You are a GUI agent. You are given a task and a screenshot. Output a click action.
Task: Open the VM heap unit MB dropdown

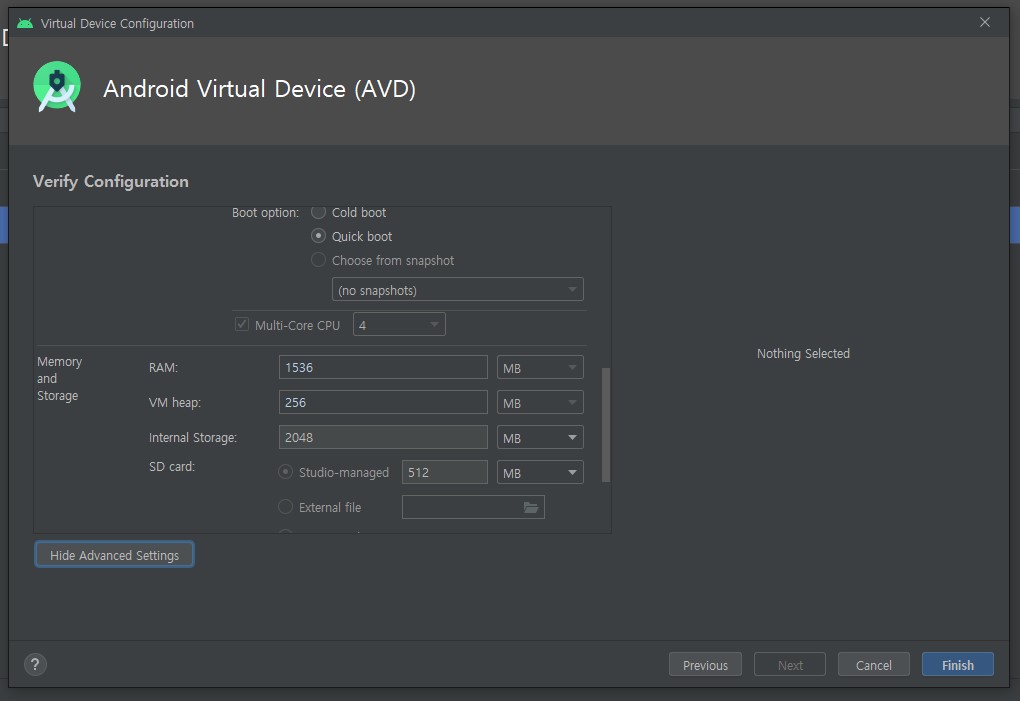[540, 403]
